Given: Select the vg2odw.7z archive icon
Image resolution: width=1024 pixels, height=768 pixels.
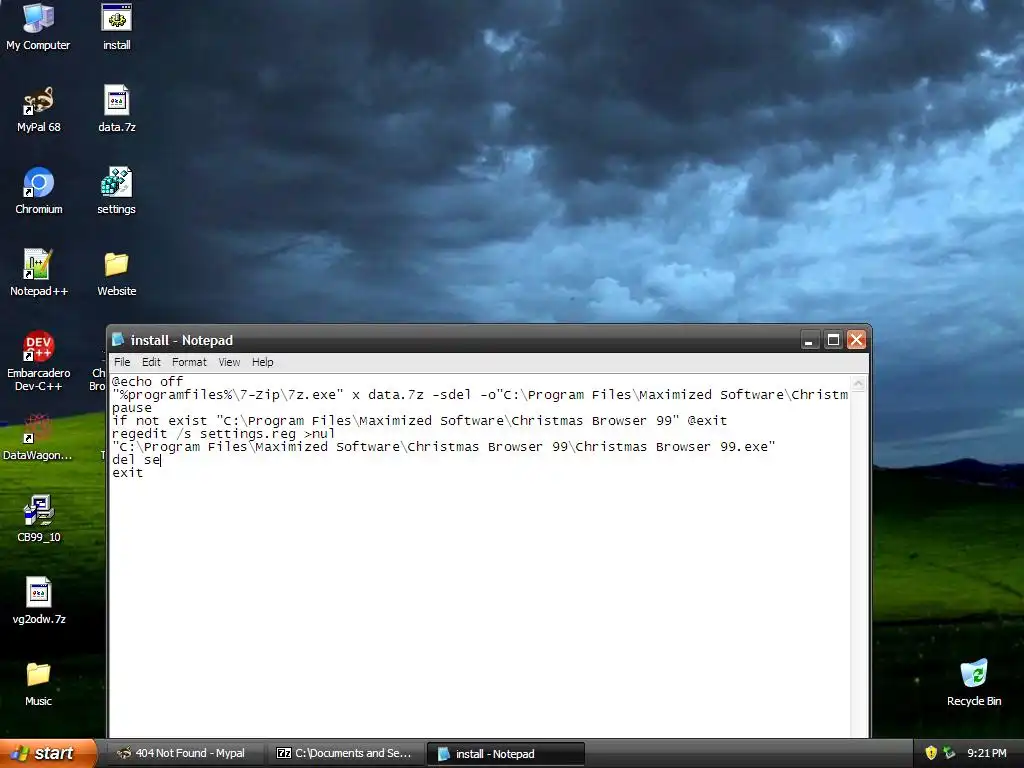Looking at the screenshot, I should [x=38, y=601].
